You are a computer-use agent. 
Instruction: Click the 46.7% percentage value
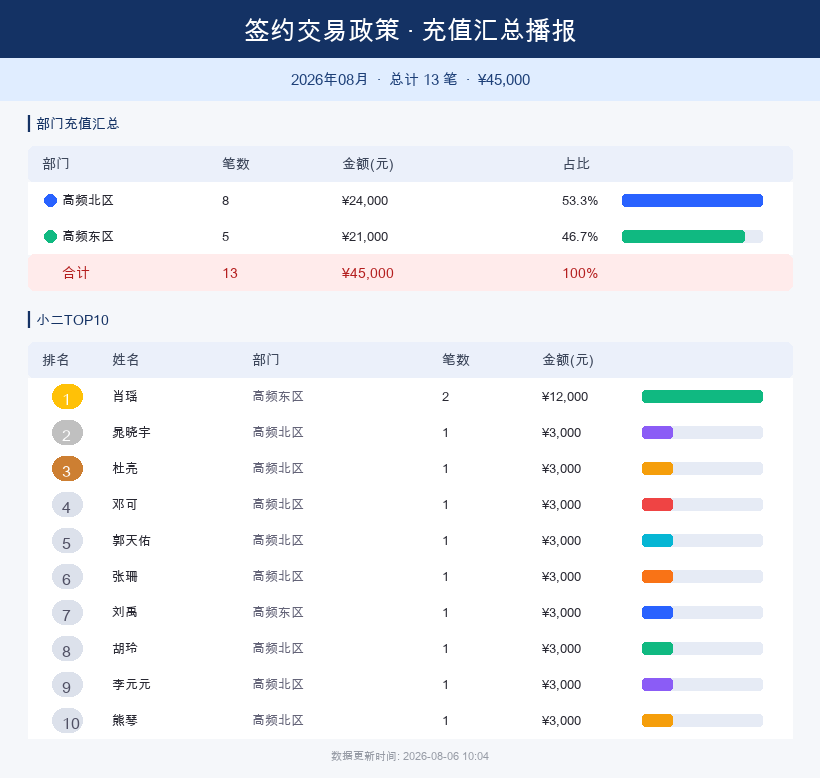click(579, 237)
